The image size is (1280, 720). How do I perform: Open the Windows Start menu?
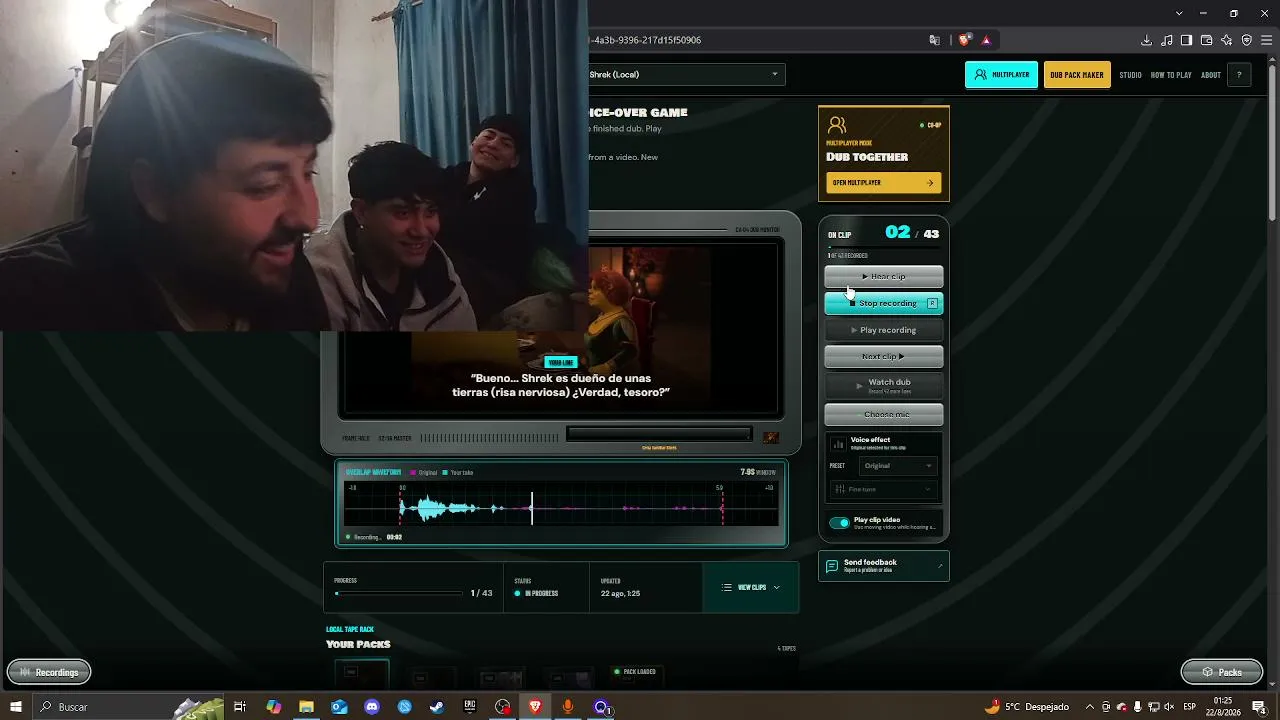[16, 707]
